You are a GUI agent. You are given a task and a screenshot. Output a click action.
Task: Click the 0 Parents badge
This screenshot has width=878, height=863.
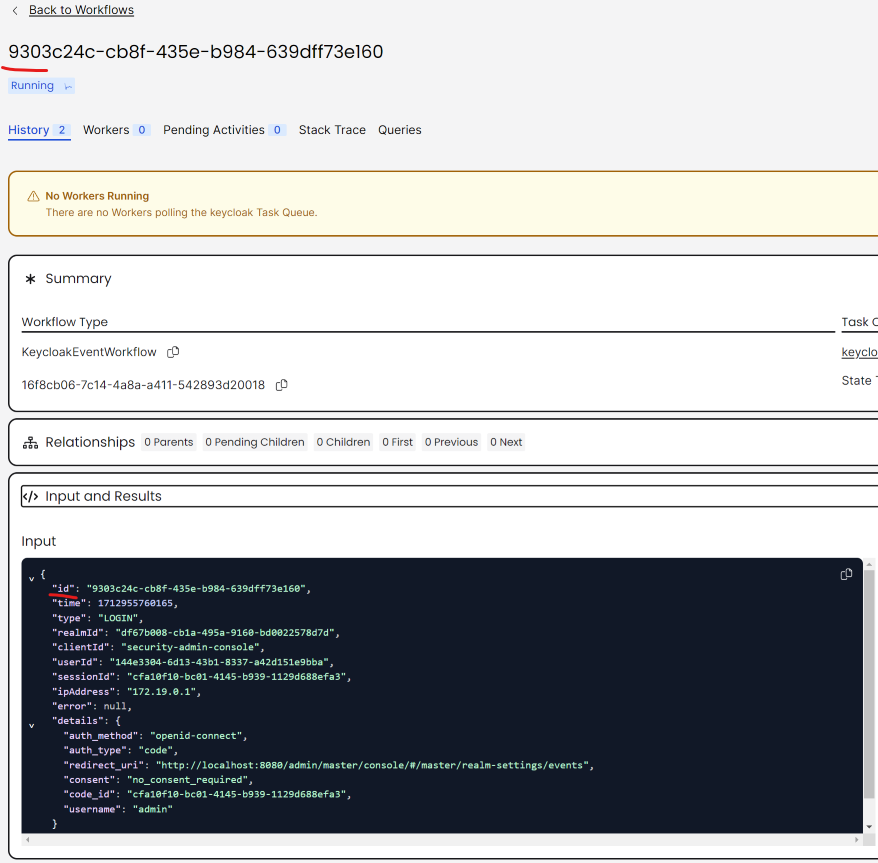point(169,442)
